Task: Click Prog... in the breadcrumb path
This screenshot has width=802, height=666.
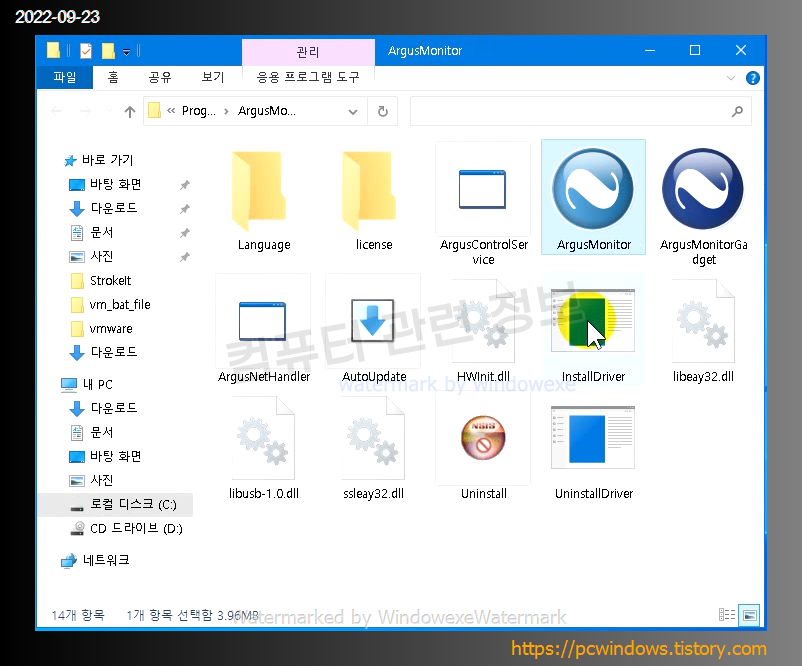Action: click(x=198, y=111)
